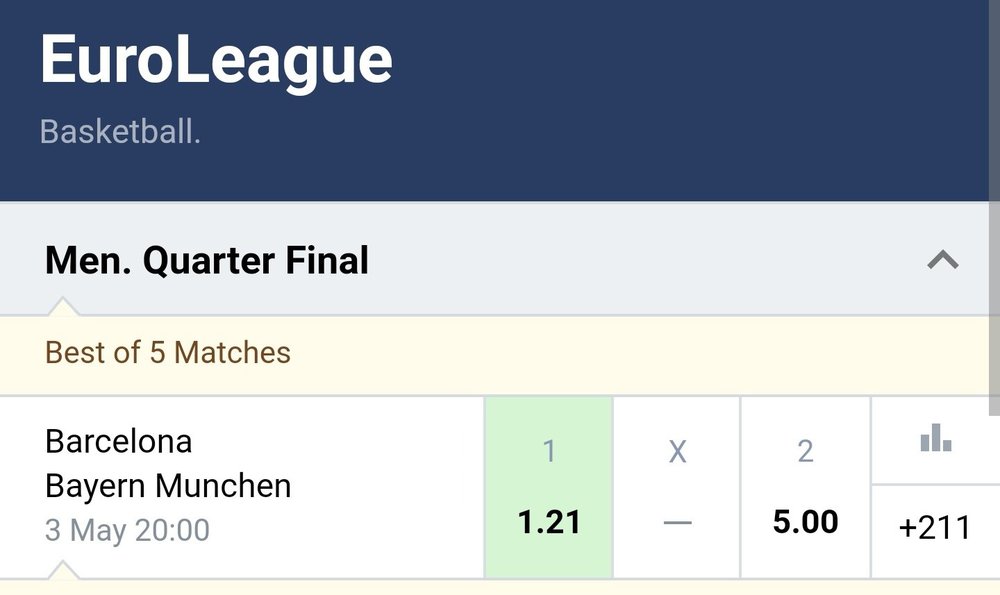This screenshot has width=1000, height=595.
Task: Open the Barcelona team name
Action: 119,441
